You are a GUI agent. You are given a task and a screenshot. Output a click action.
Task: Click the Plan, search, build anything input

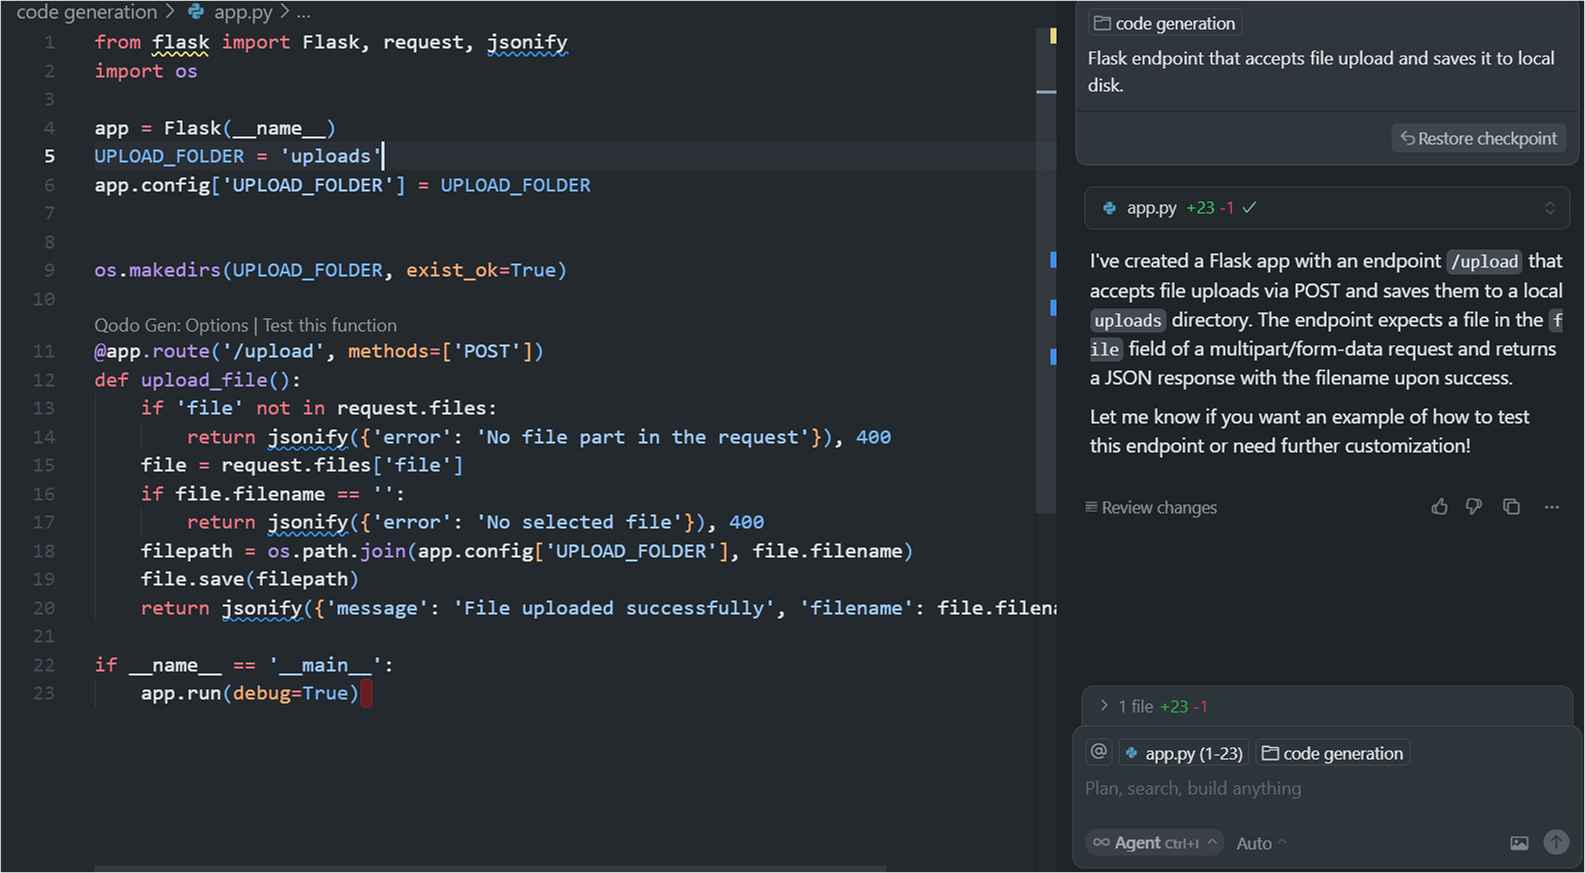coord(1326,788)
